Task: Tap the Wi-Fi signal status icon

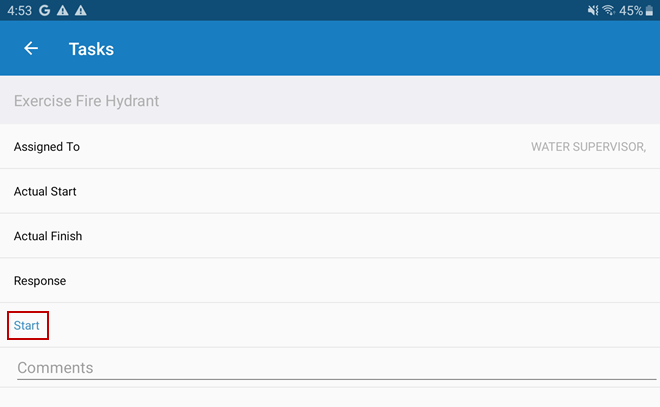Action: click(x=608, y=10)
